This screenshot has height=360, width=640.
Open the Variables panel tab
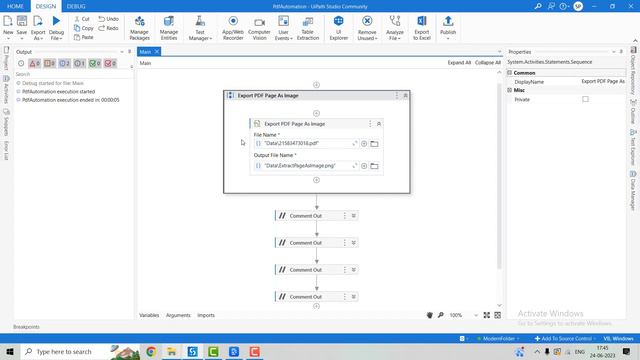point(149,315)
